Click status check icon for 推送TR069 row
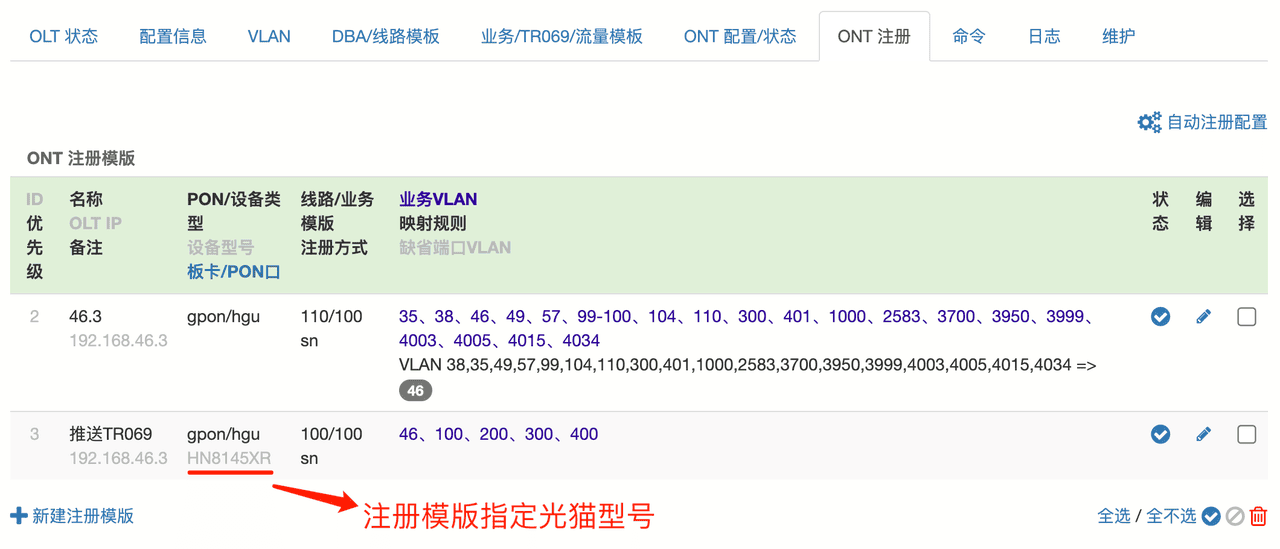The image size is (1280, 549). pyautogui.click(x=1160, y=434)
